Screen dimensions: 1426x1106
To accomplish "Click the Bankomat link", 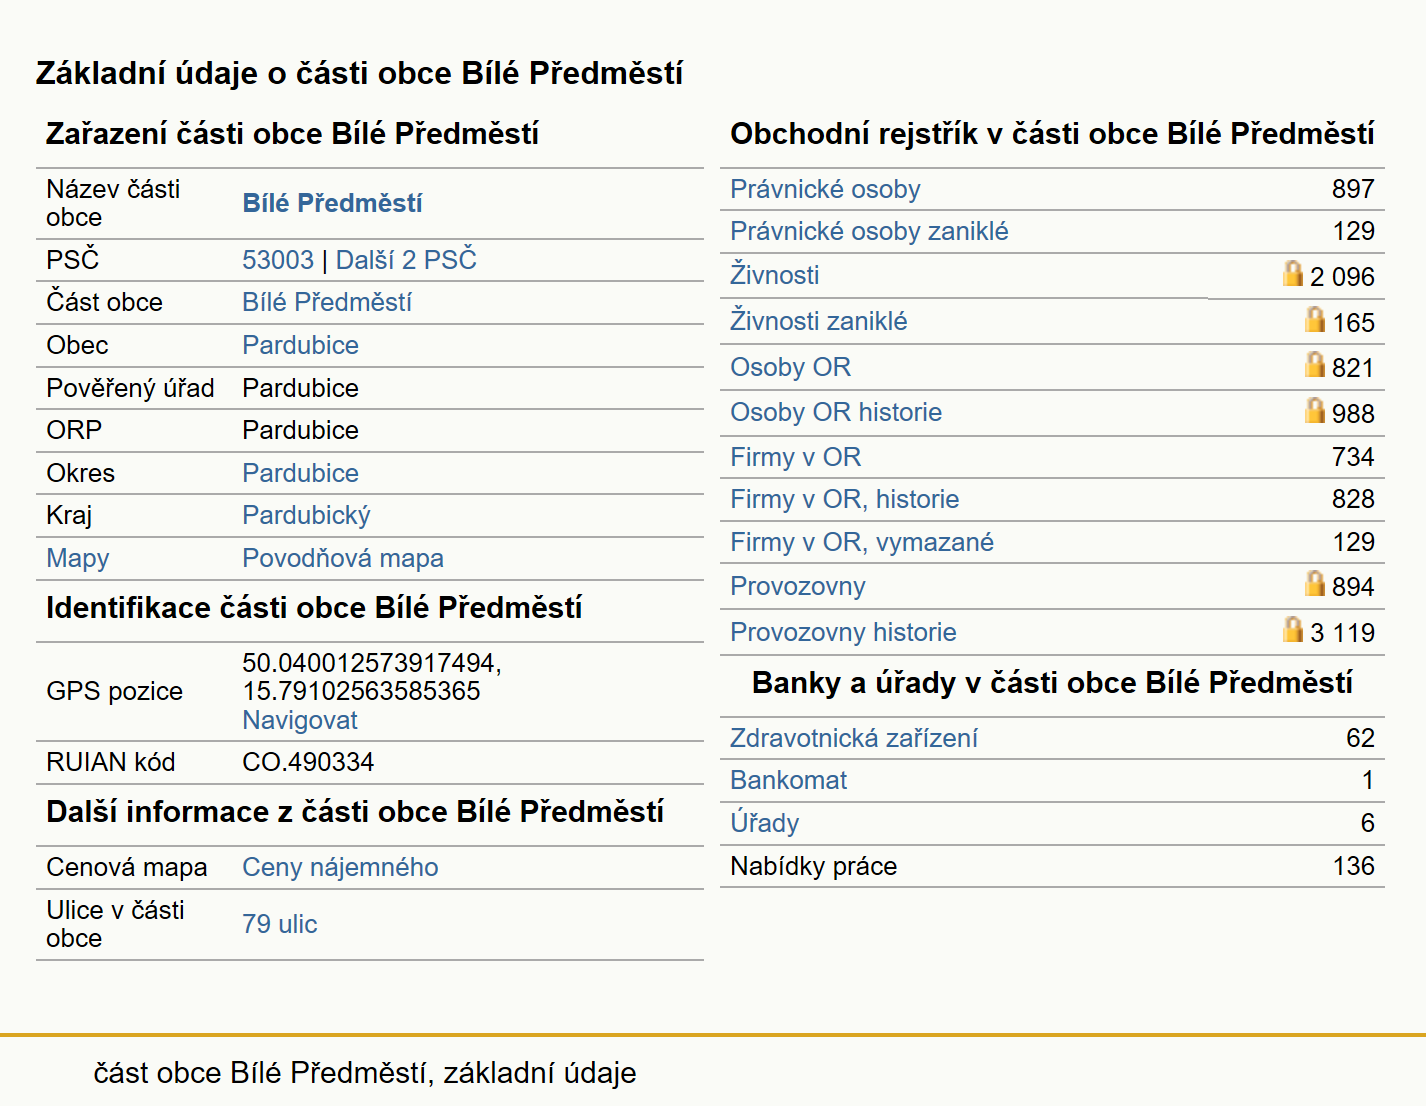I will tap(788, 780).
